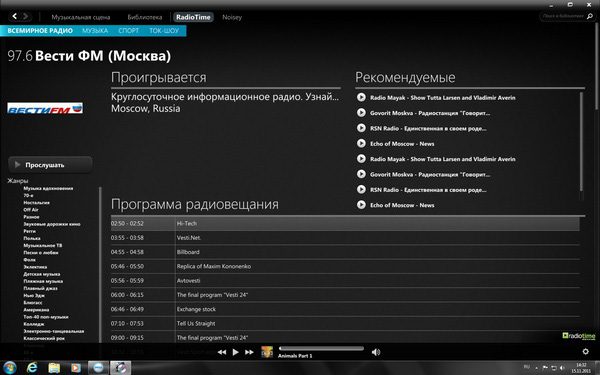
Task: Select the Hi-Tech program row
Action: pyautogui.click(x=345, y=223)
